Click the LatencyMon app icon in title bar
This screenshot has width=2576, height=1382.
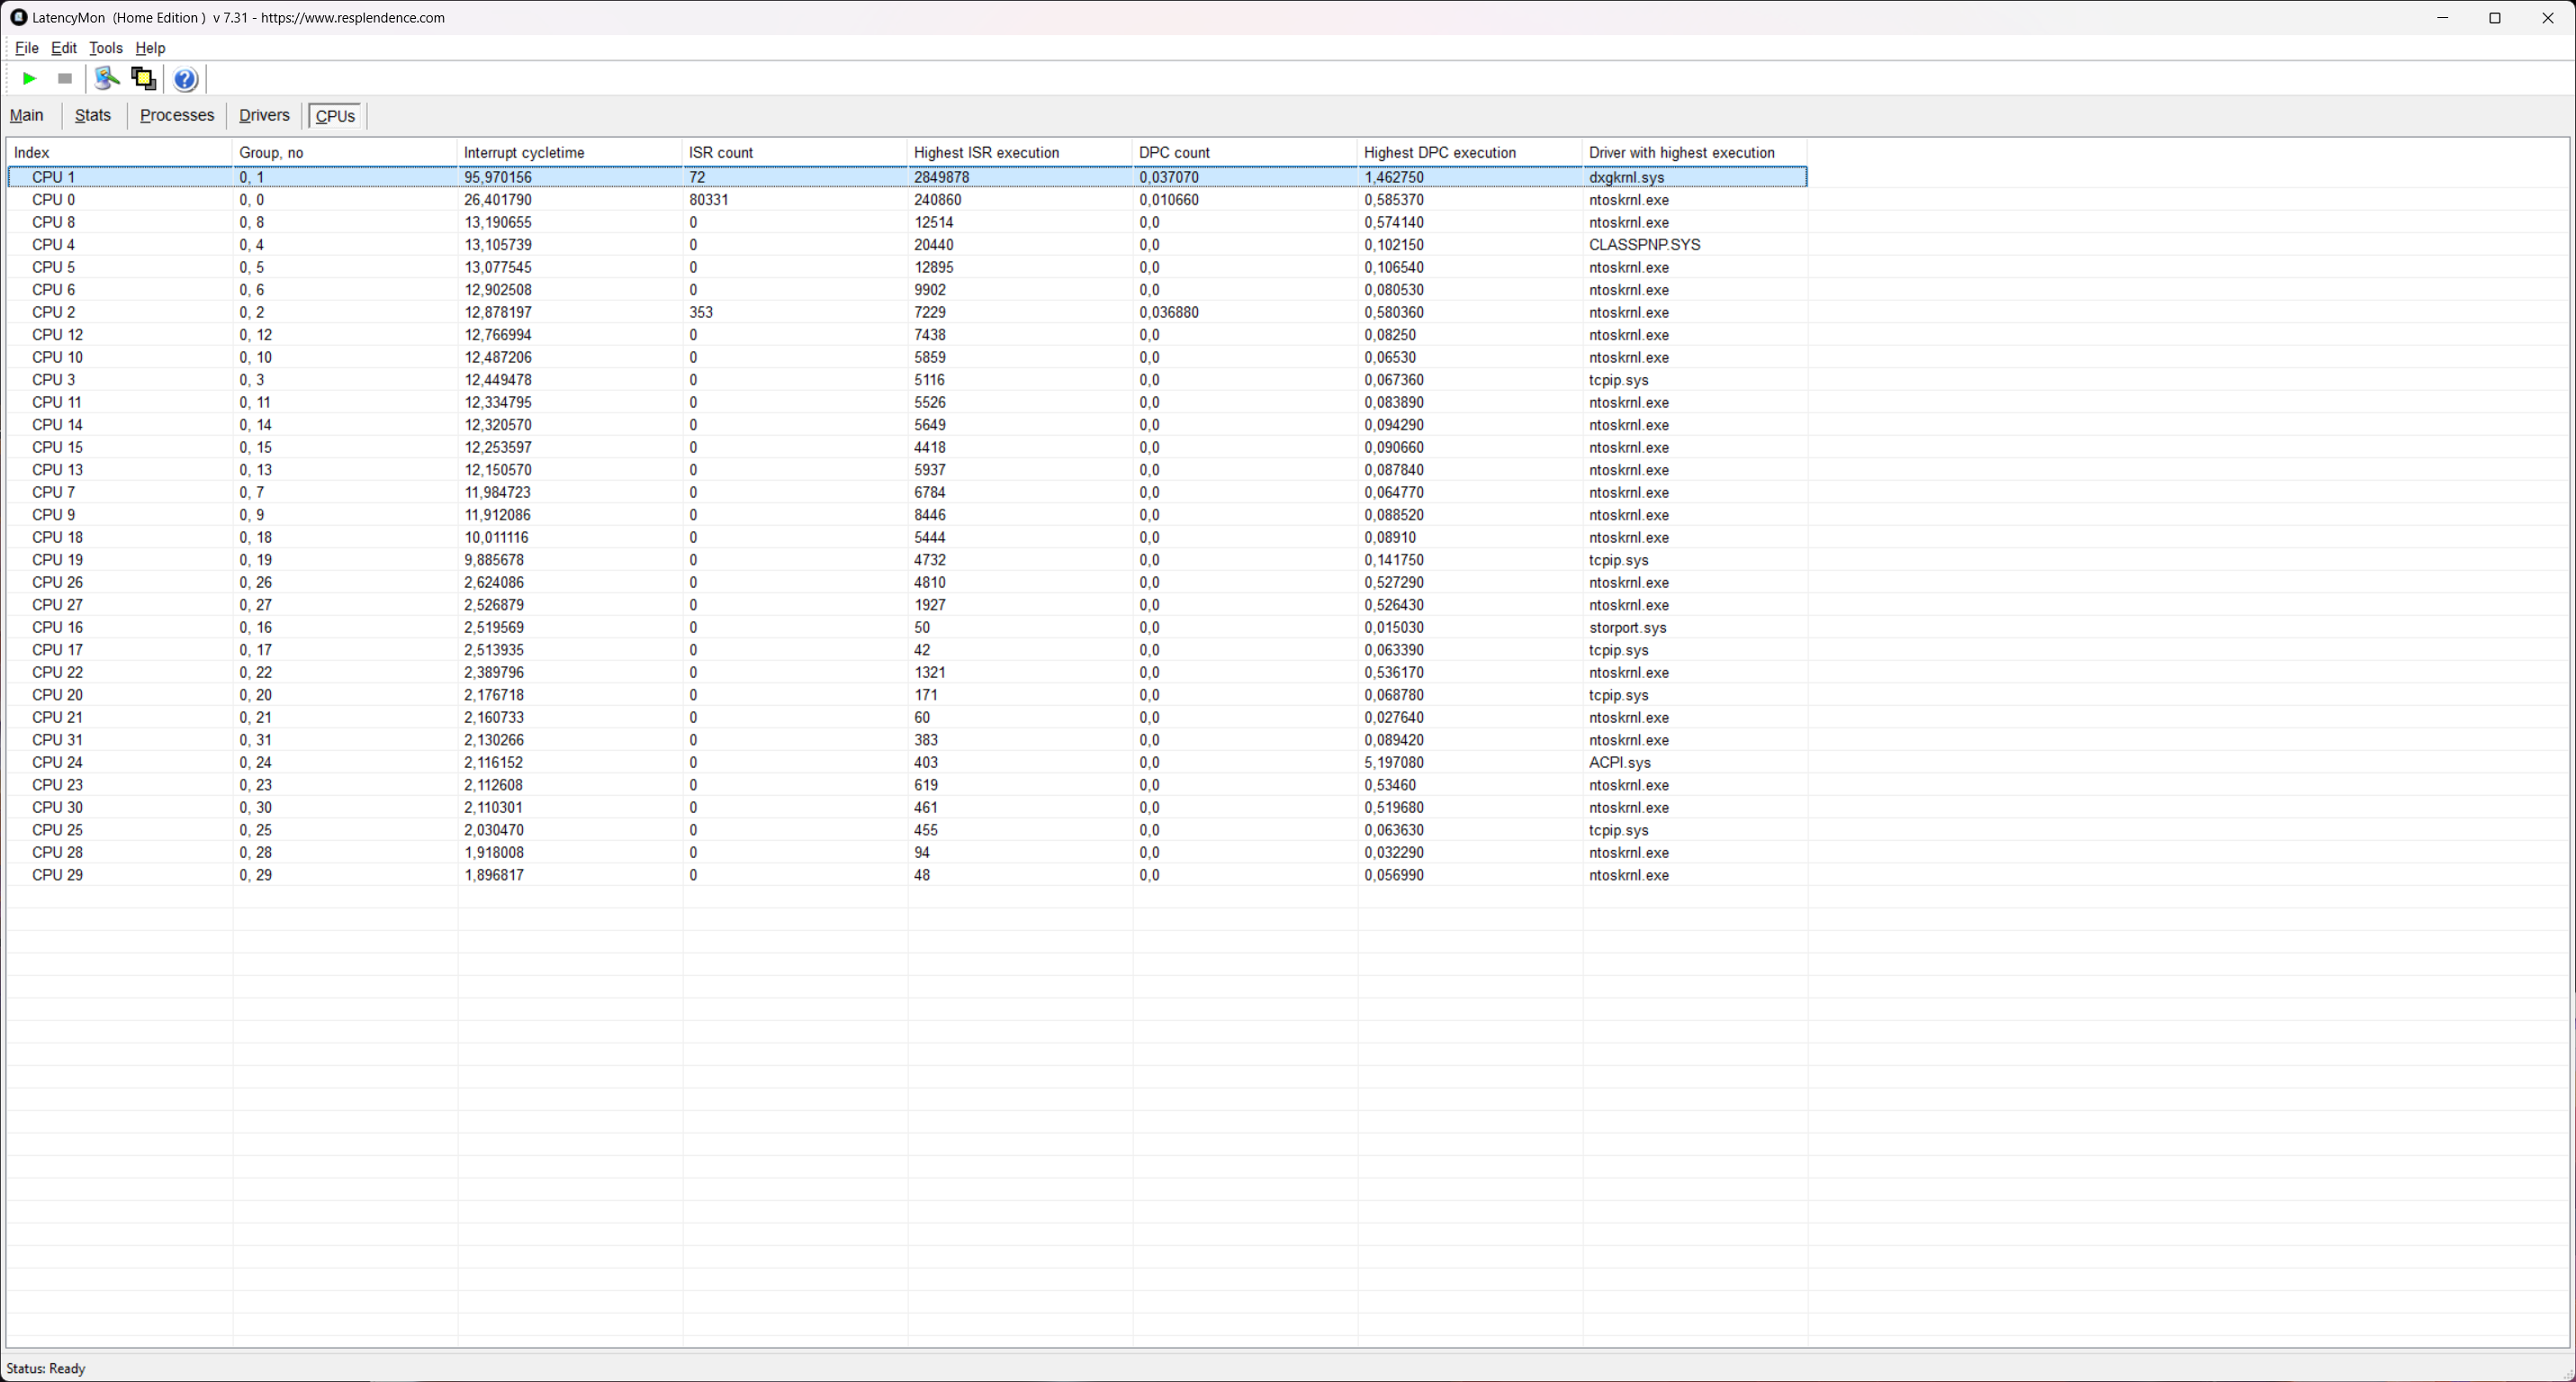tap(18, 17)
